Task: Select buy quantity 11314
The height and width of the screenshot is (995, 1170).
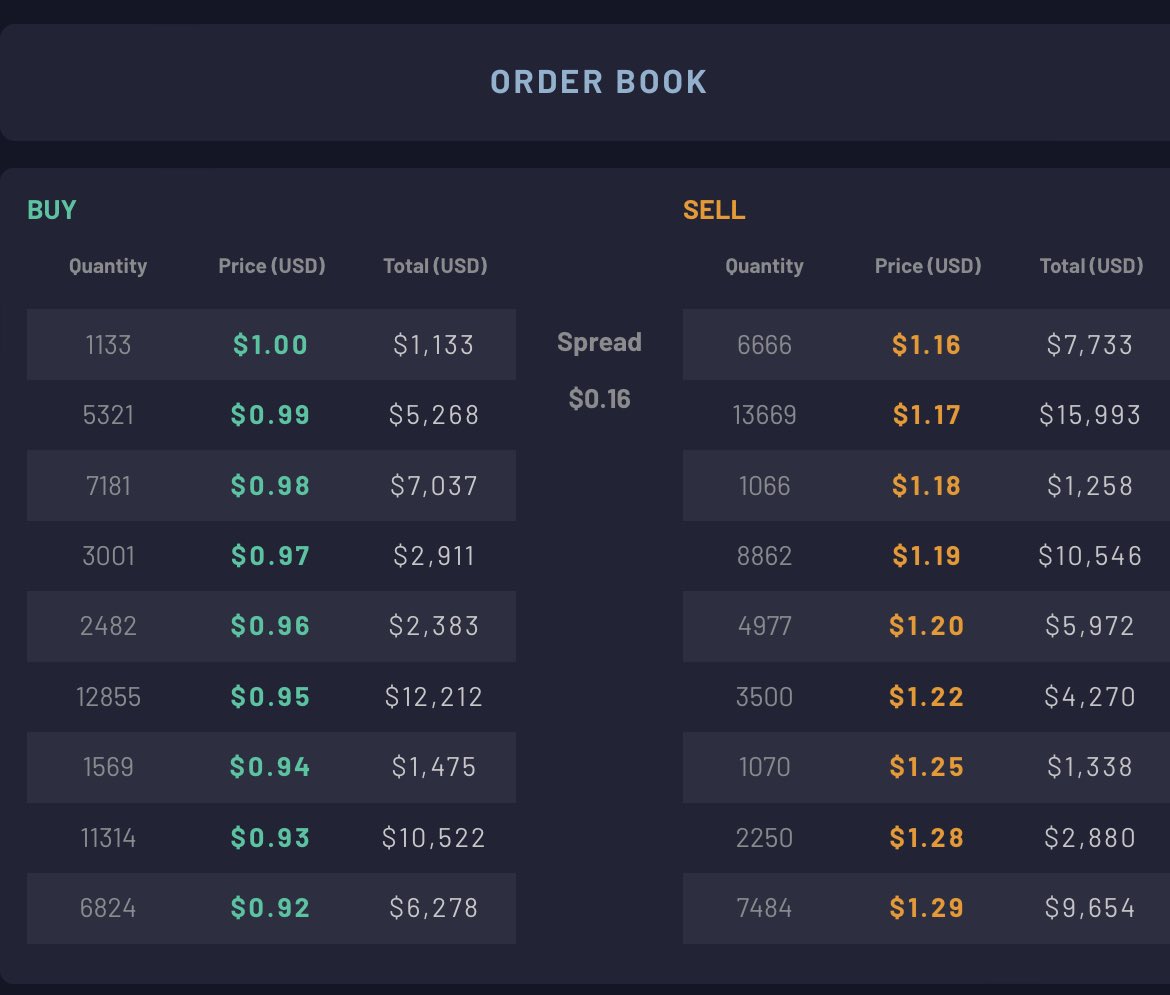Action: [x=108, y=838]
